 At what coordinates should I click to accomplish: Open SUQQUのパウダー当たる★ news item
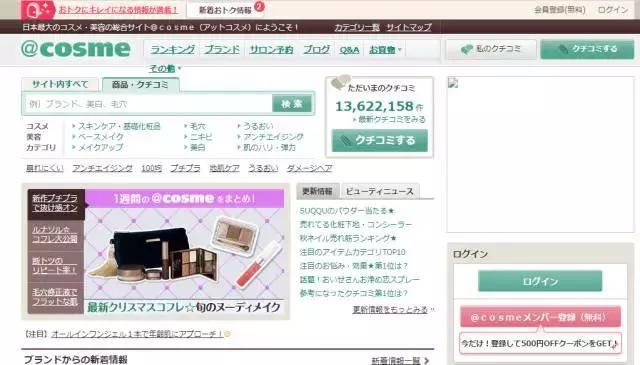tap(347, 211)
